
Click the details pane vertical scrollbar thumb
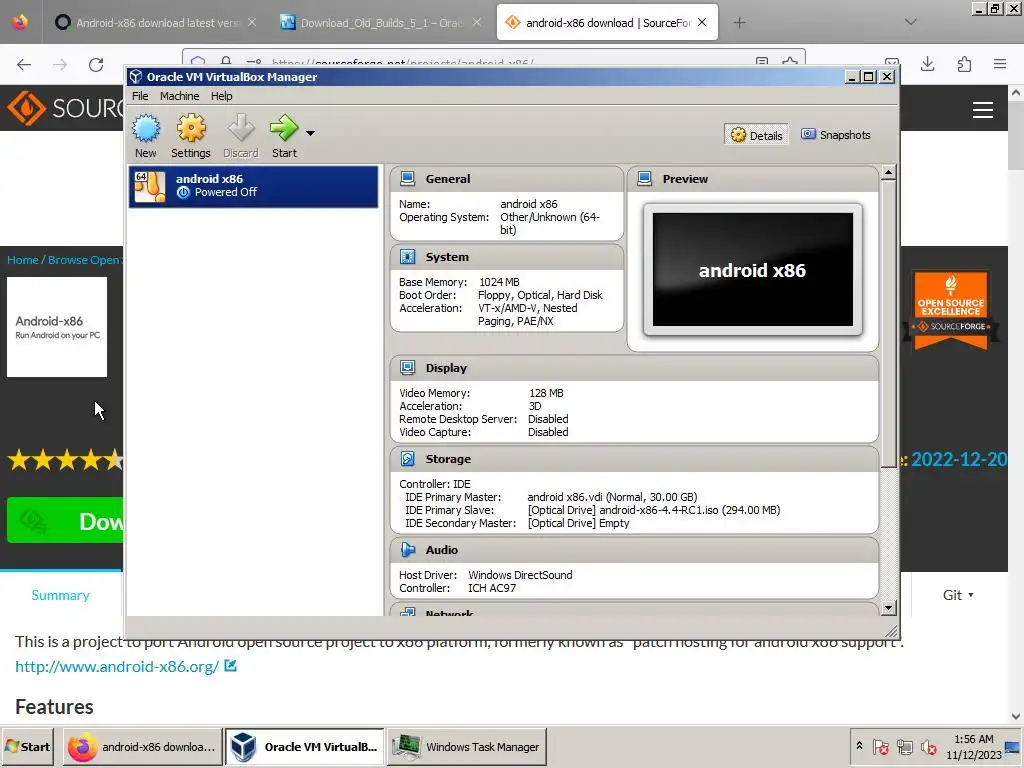tap(888, 324)
